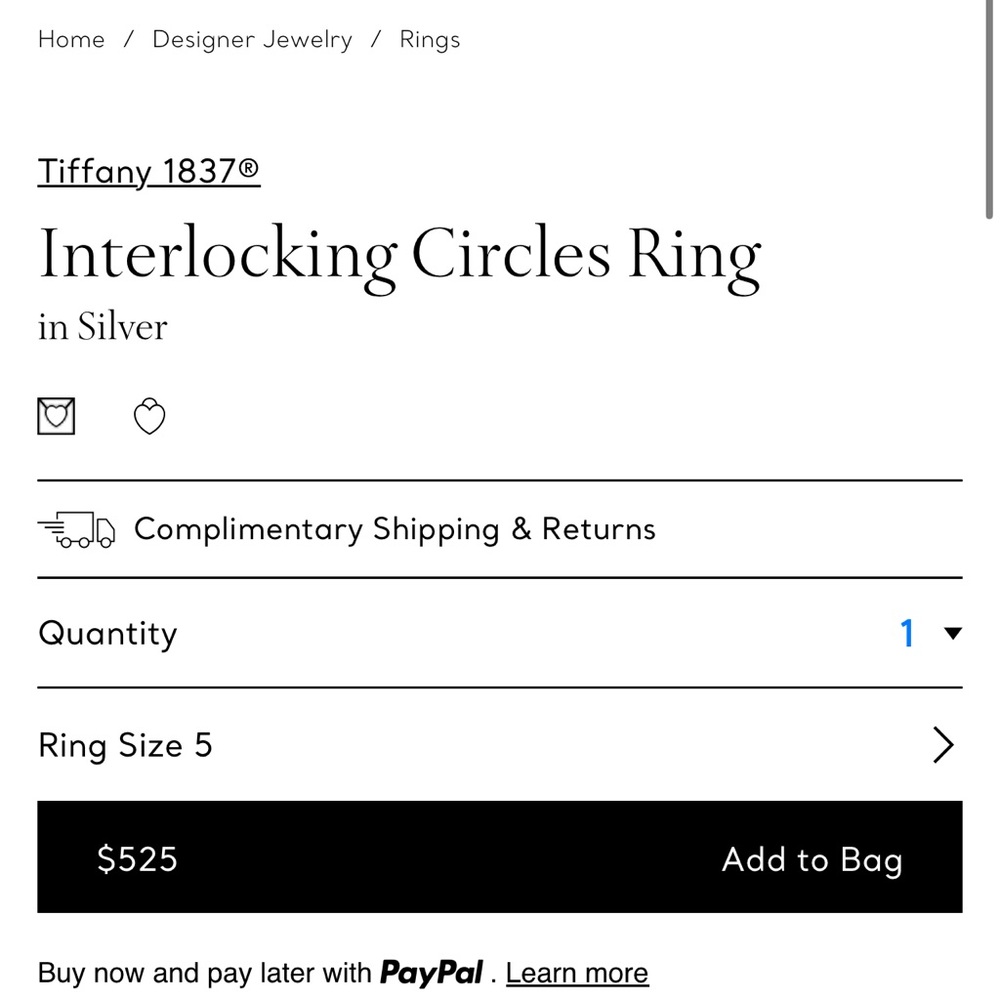Click the Drop a Hint envelope icon

(x=56, y=415)
